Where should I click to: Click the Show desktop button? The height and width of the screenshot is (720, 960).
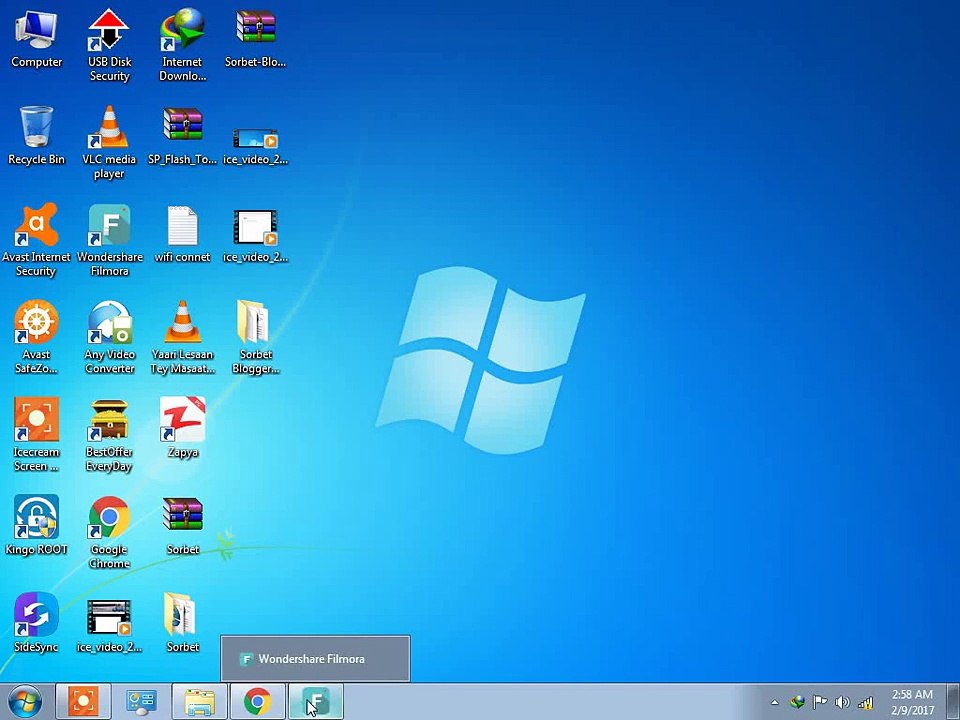click(x=954, y=702)
